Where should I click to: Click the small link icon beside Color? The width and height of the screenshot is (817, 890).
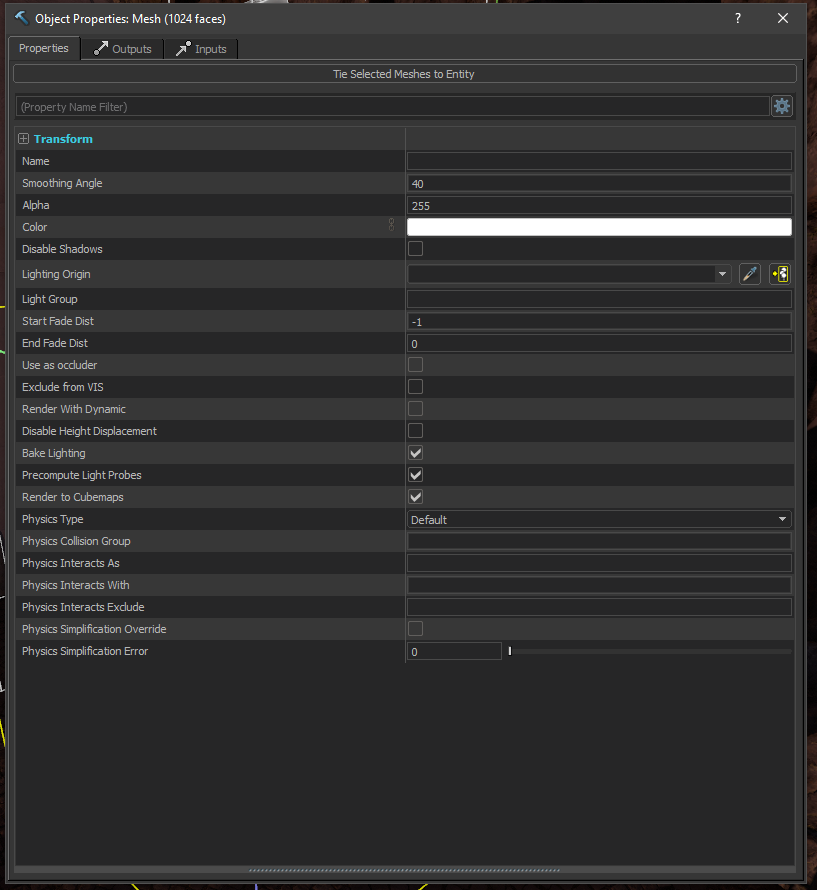click(x=391, y=227)
